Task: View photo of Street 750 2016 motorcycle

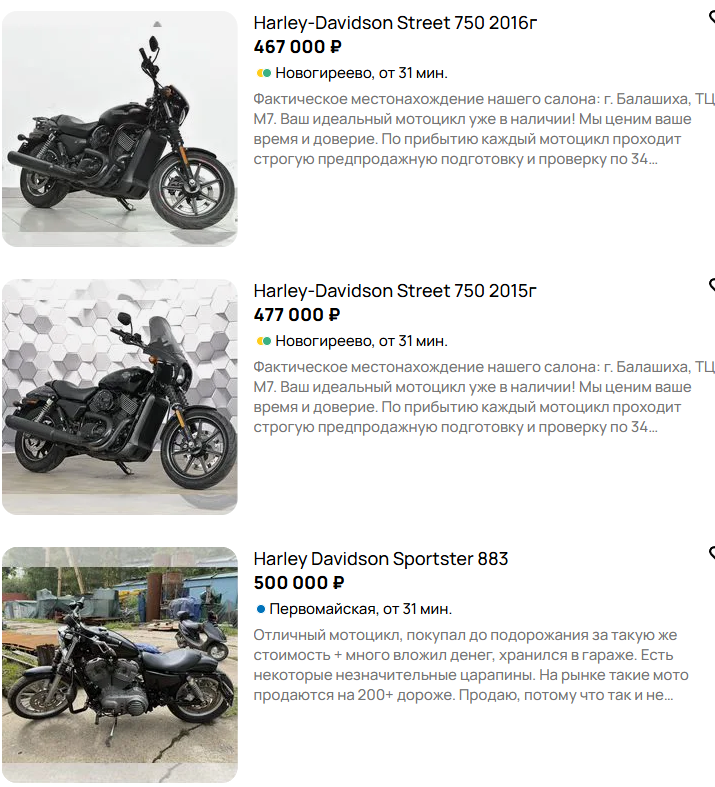Action: click(119, 129)
